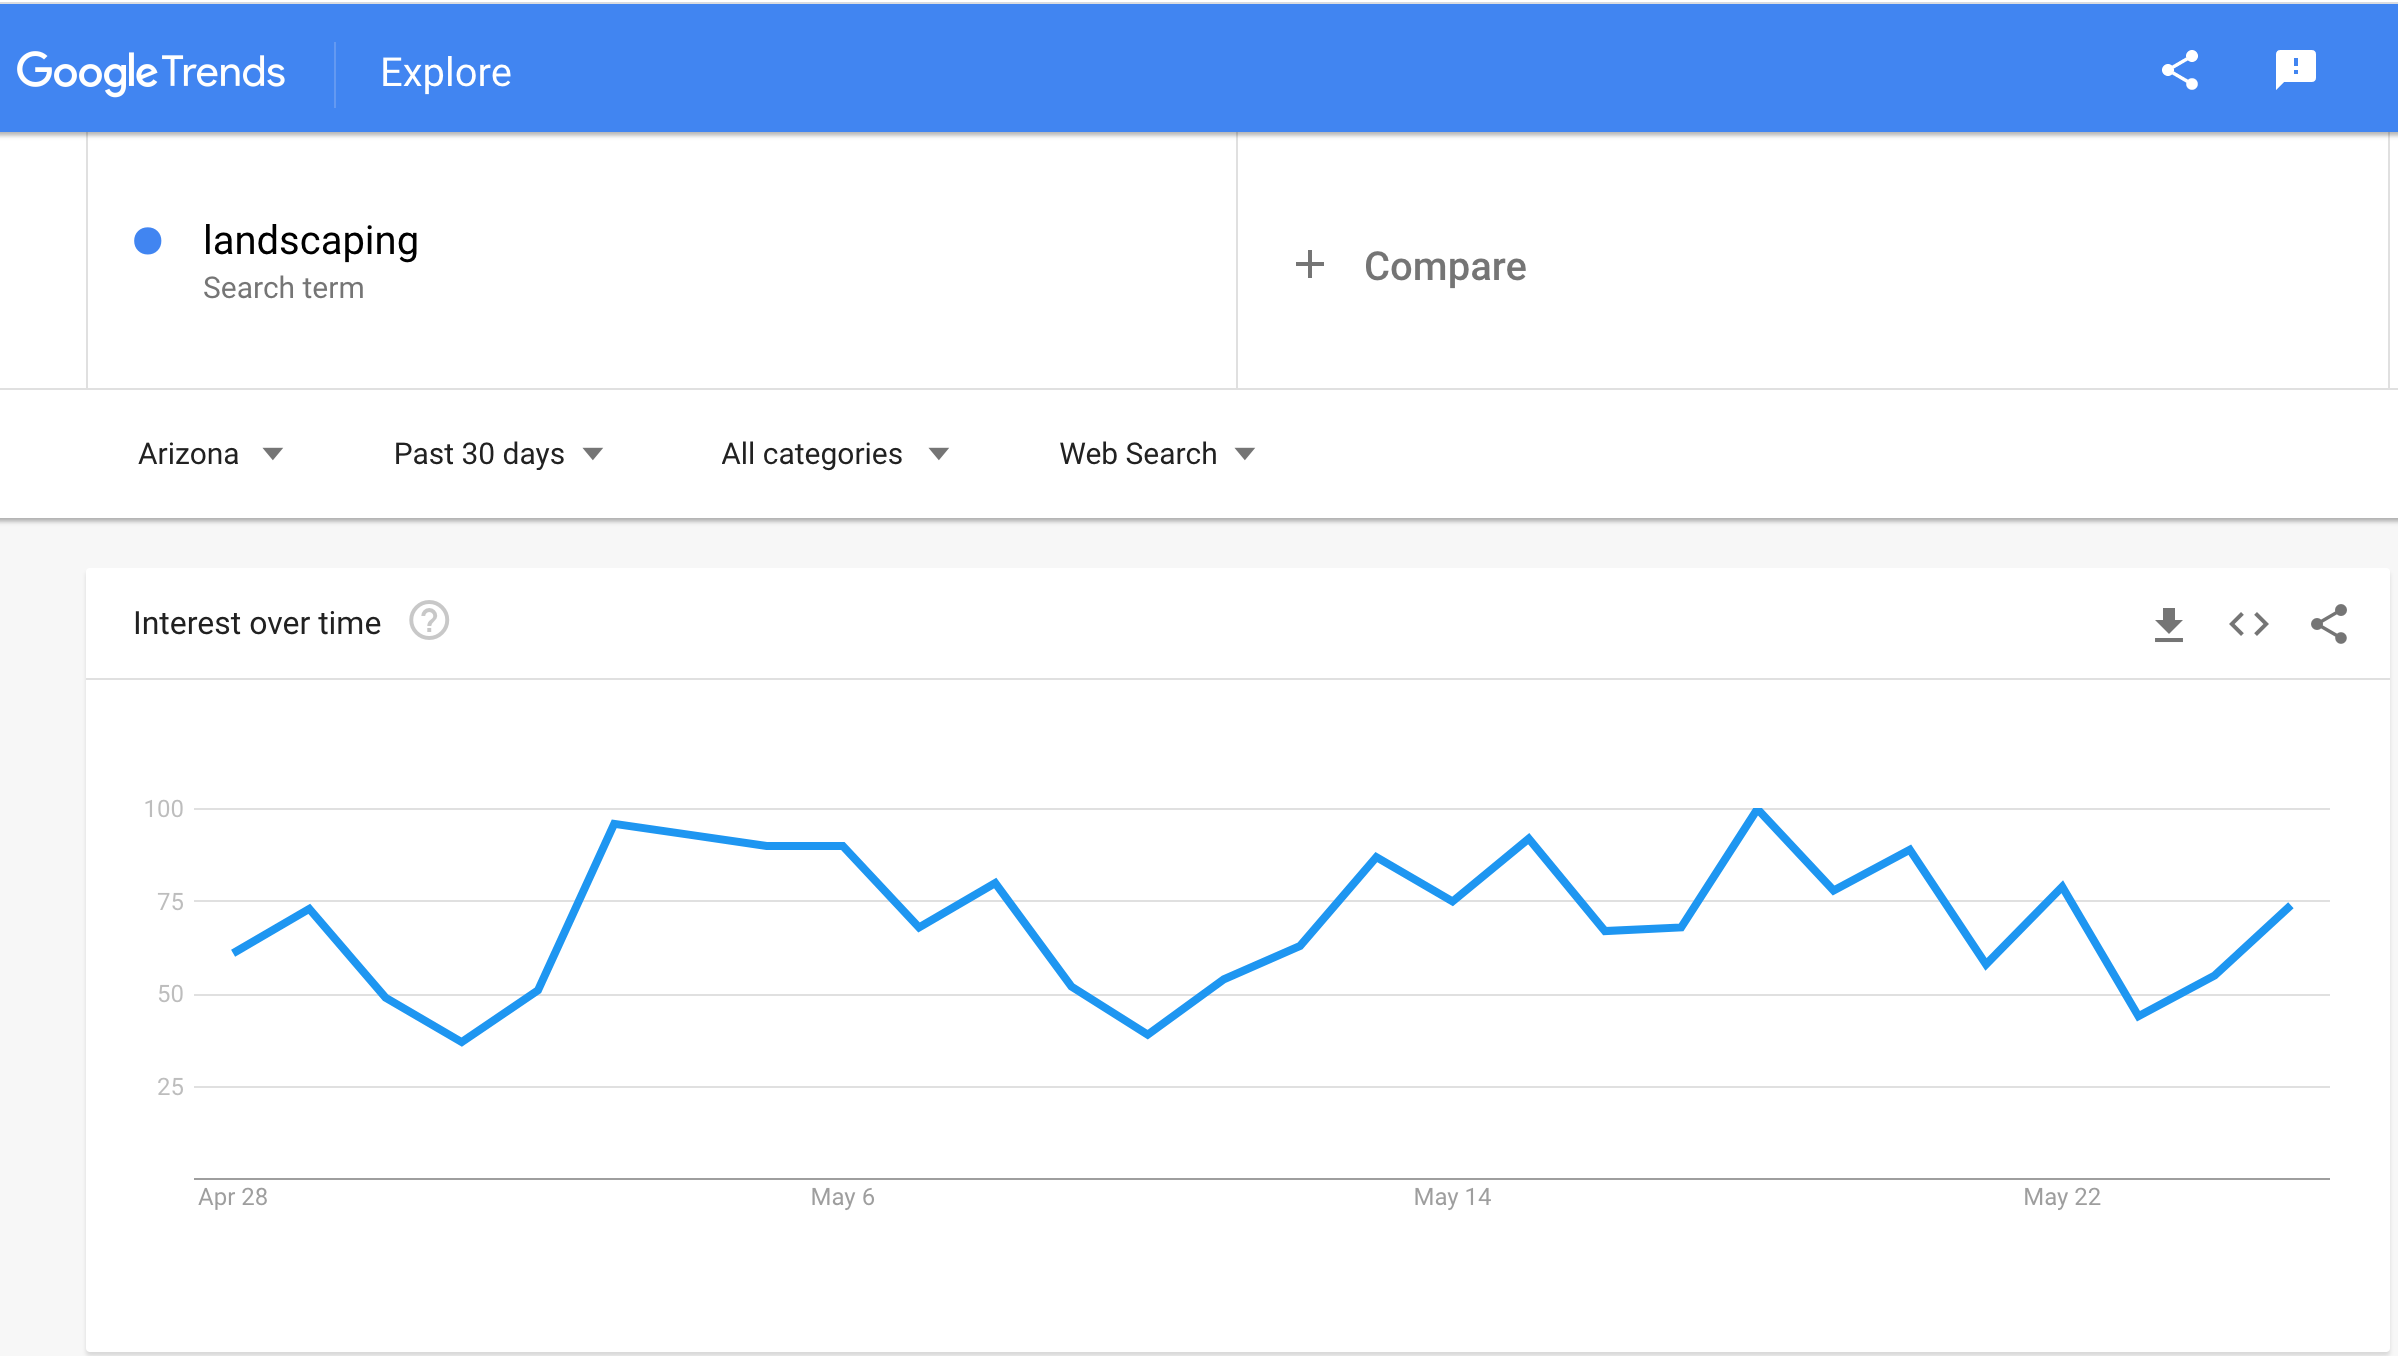Click the Compare text to add term
Viewport: 2398px width, 1356px height.
[x=1445, y=266]
